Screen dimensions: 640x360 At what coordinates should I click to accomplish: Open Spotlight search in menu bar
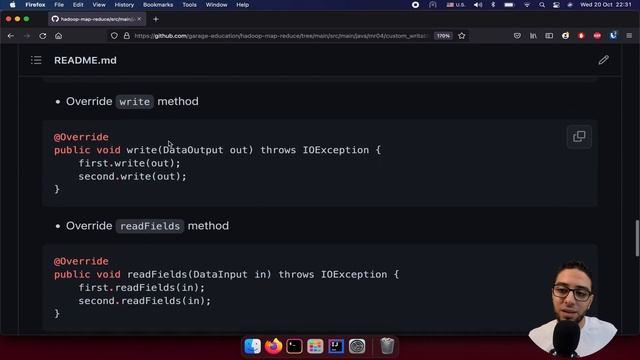click(x=542, y=5)
